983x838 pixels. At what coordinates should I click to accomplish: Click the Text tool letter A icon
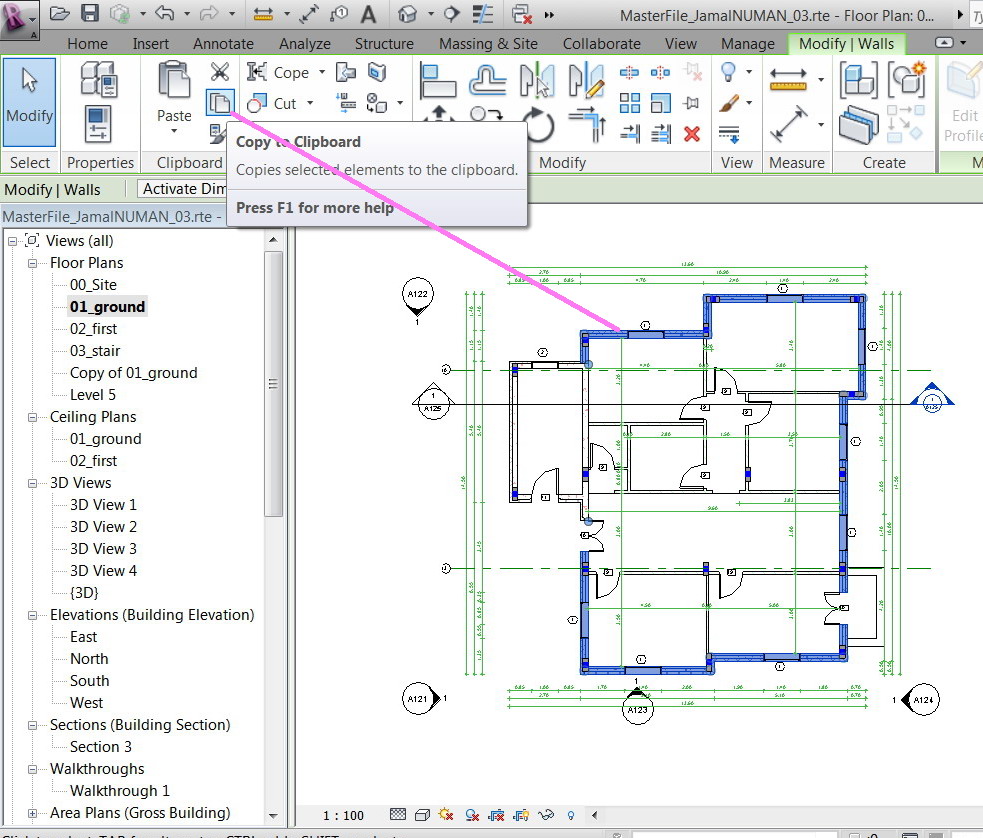click(x=369, y=14)
